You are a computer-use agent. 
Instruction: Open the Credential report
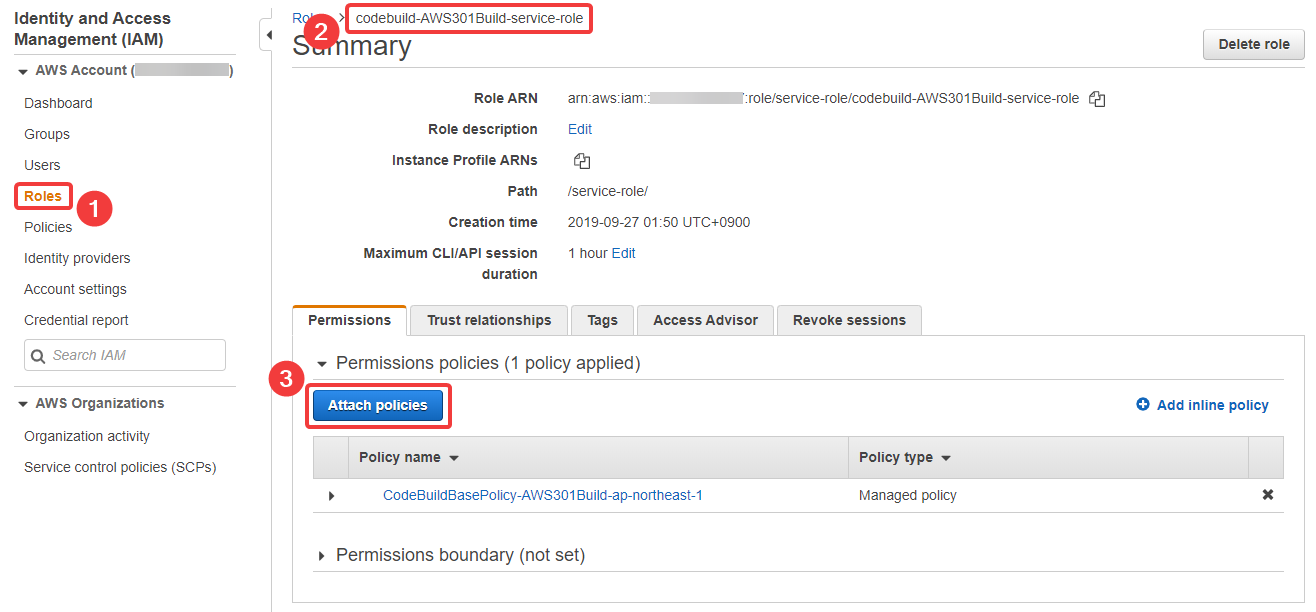tap(76, 320)
